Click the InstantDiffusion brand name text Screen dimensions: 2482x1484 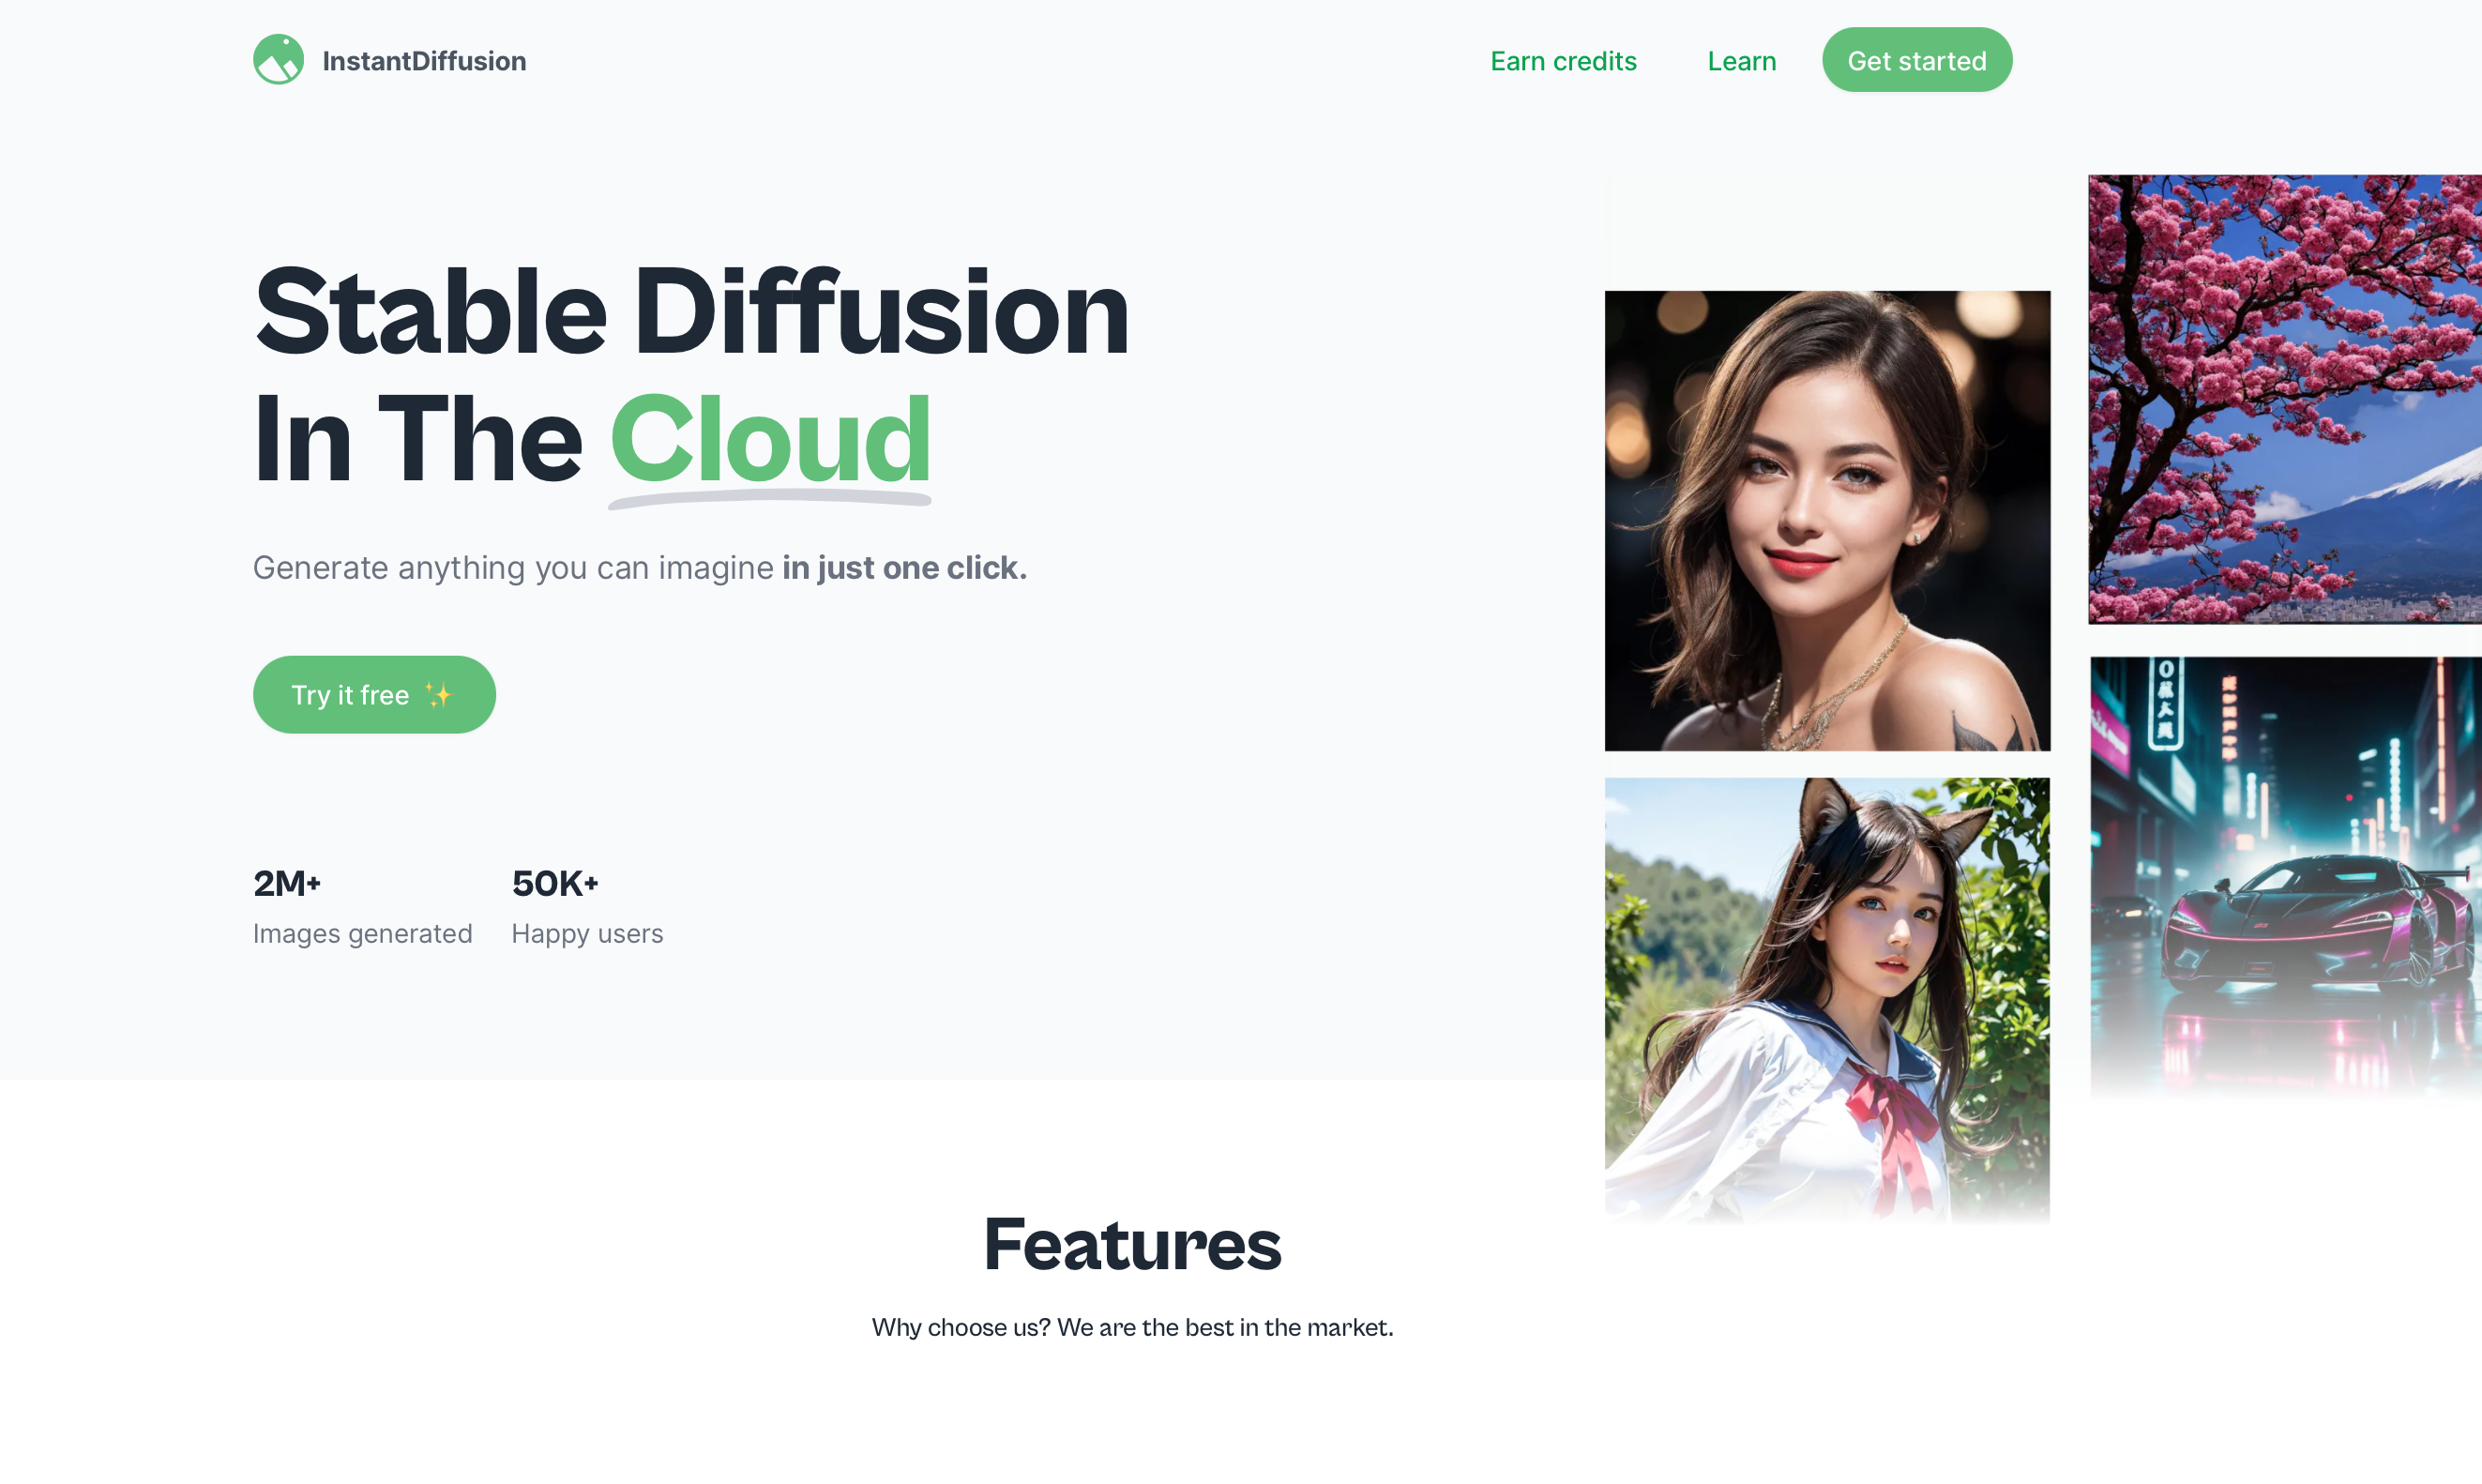[x=424, y=61]
